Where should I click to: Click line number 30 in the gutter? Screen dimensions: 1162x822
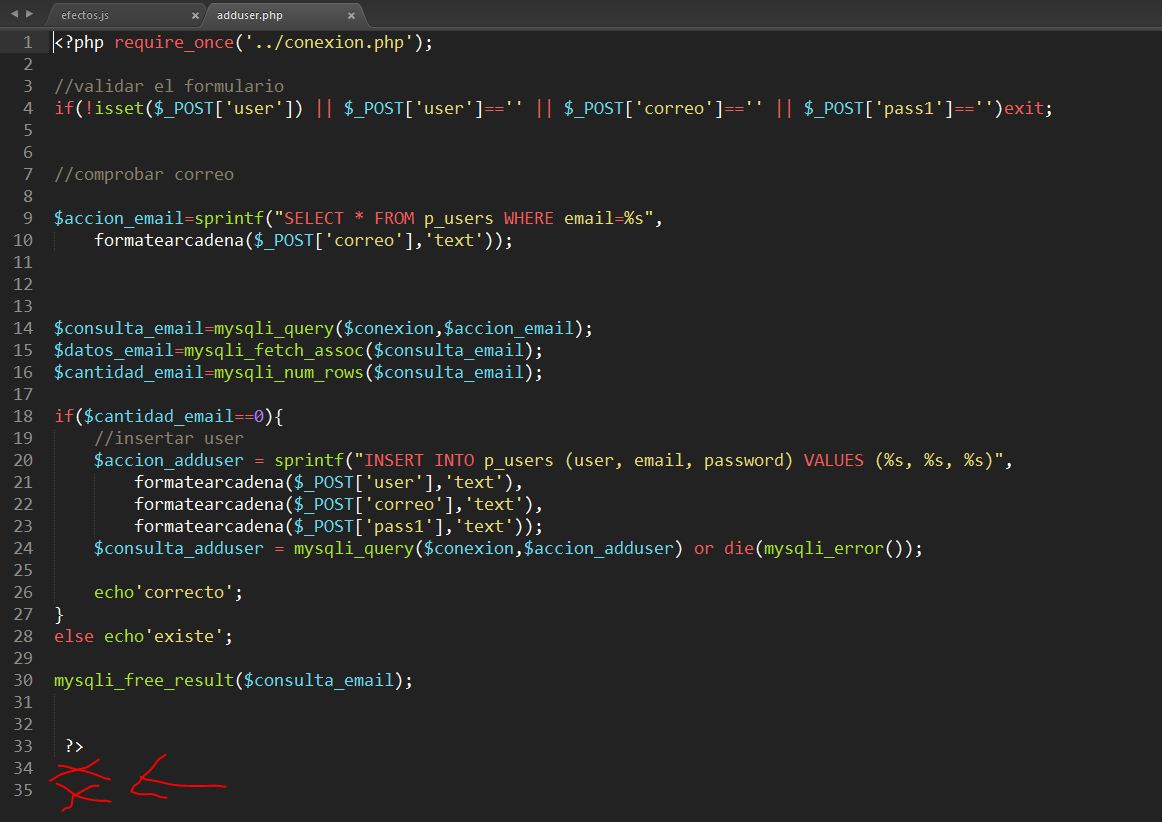[x=22, y=680]
